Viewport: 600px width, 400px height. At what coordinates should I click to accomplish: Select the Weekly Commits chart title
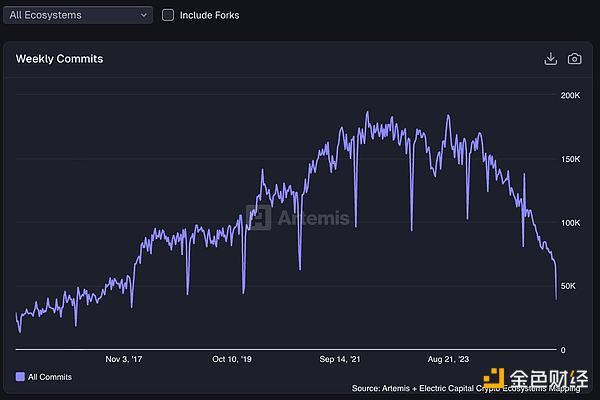coord(59,59)
